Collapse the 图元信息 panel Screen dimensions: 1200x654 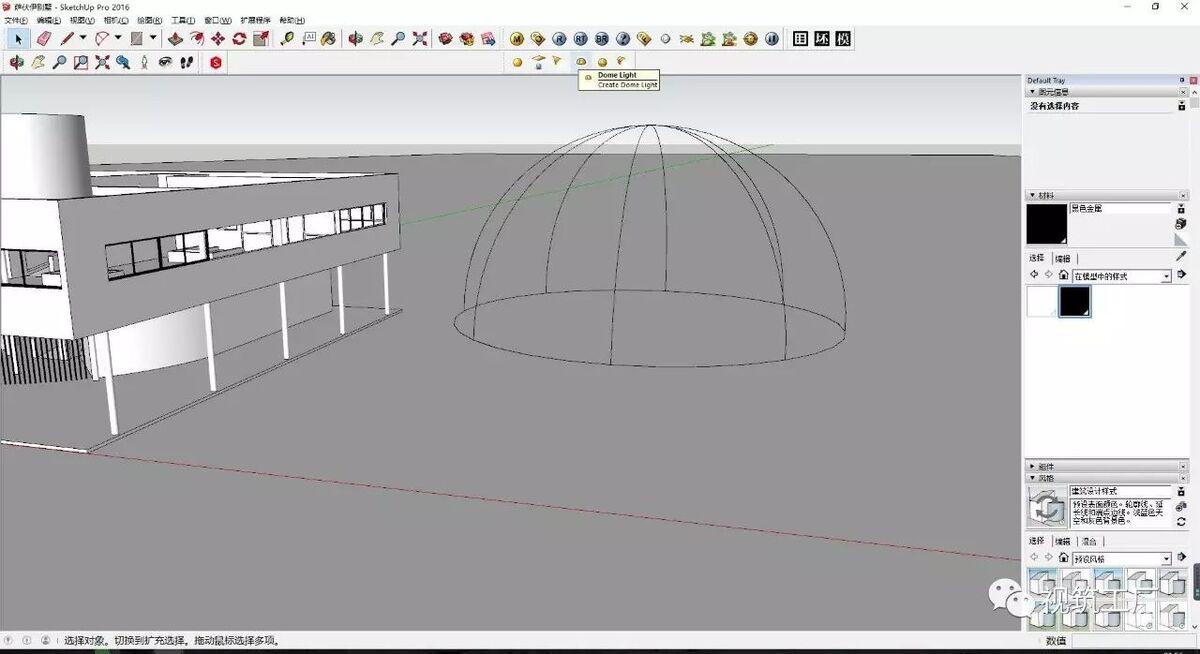1033,92
